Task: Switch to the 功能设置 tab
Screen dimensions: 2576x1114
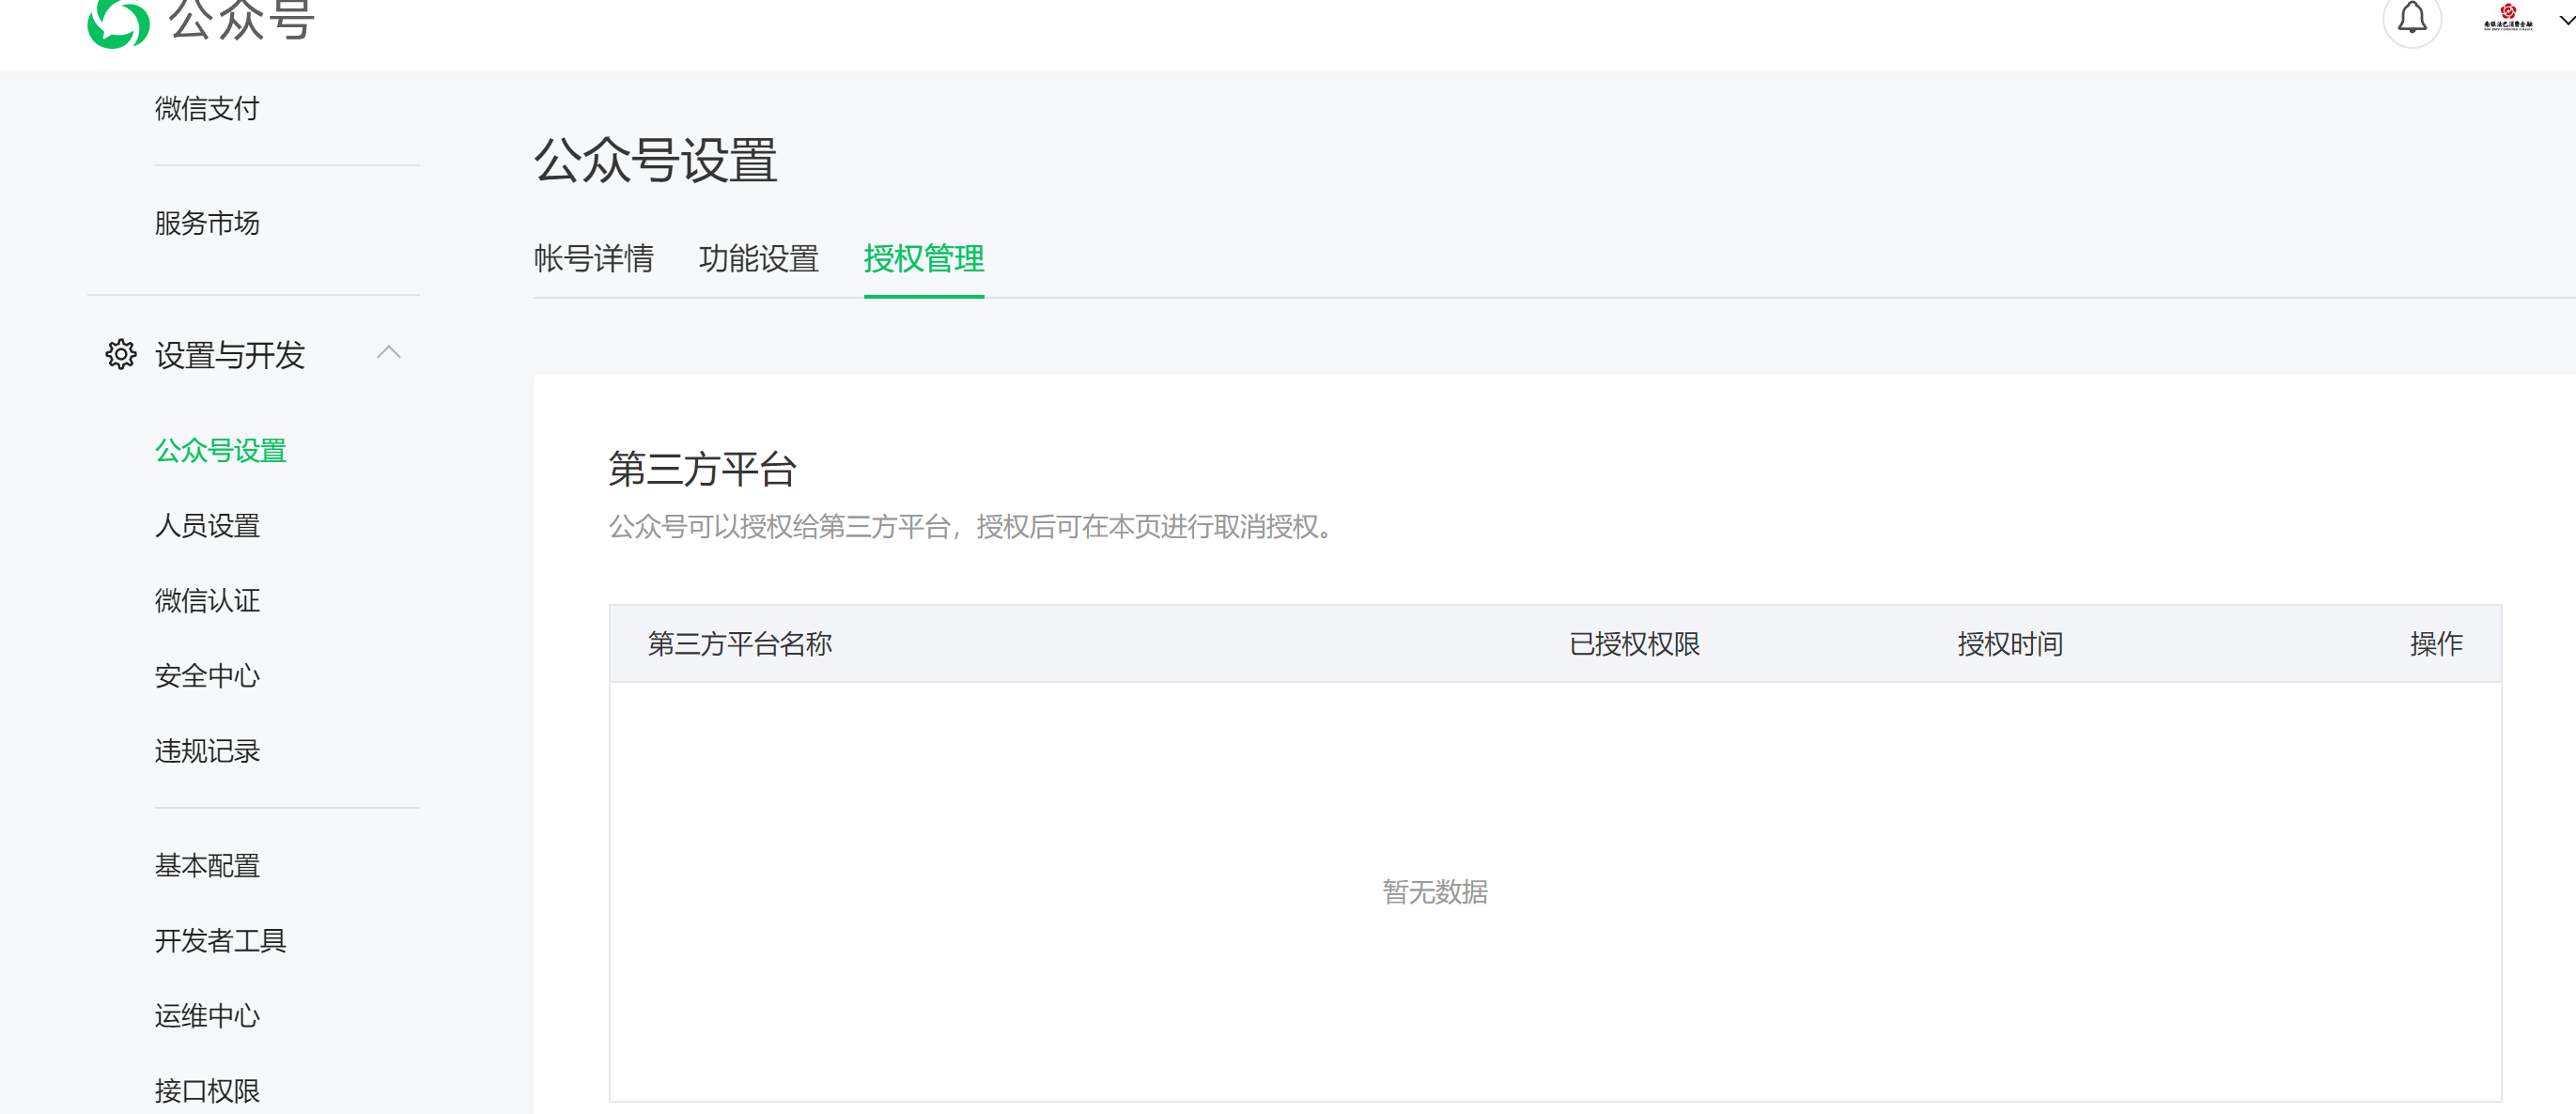Action: coord(758,259)
